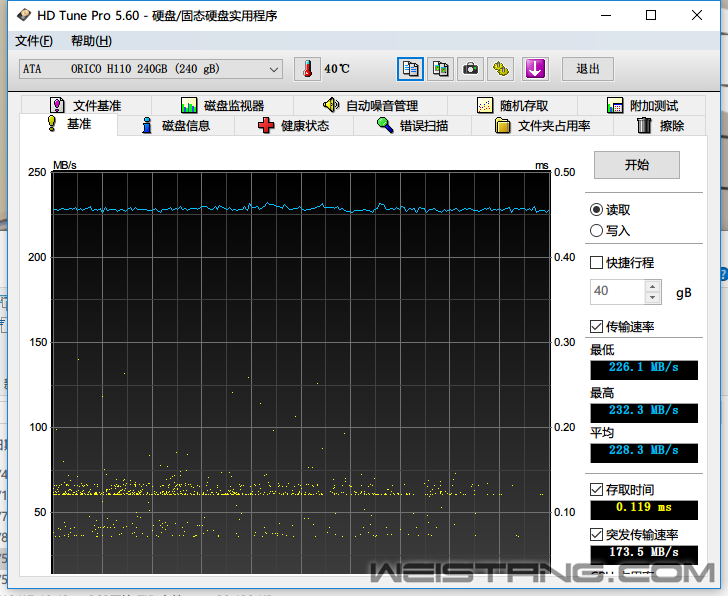The image size is (728, 596).
Task: Click the 40℃ temperature reading
Action: 337,69
